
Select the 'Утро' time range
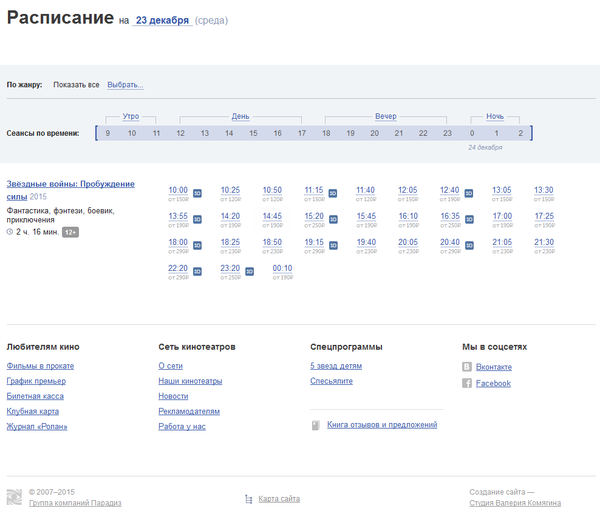(131, 117)
